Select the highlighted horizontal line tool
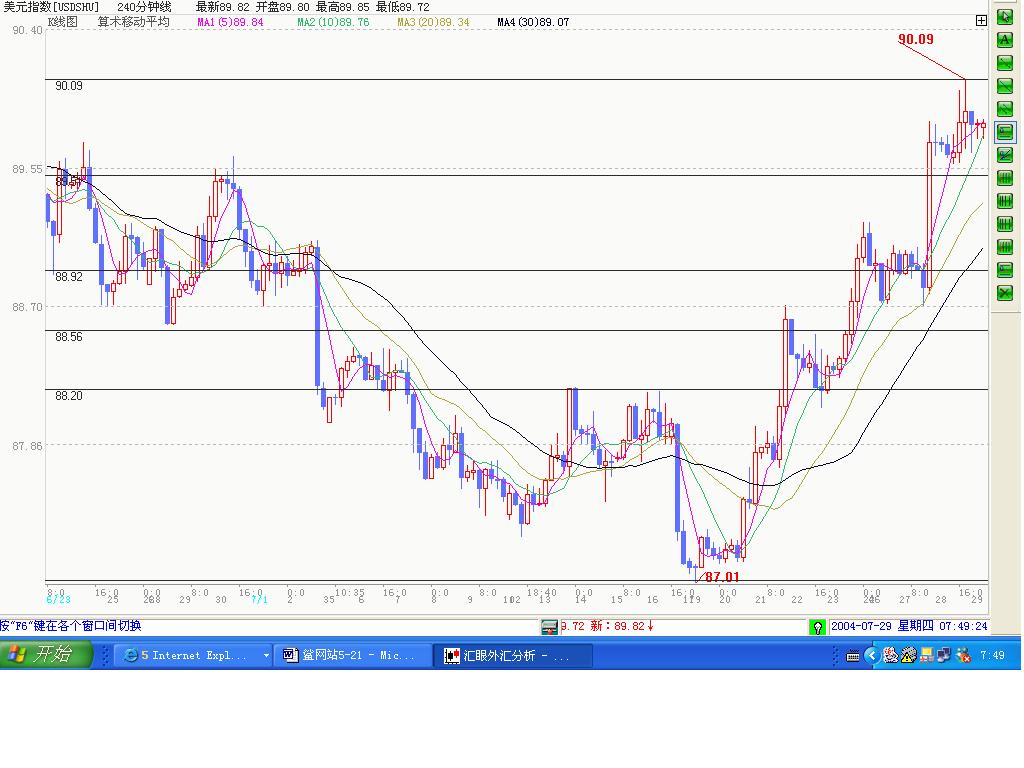Screen dimensions: 1024x768 [1005, 132]
